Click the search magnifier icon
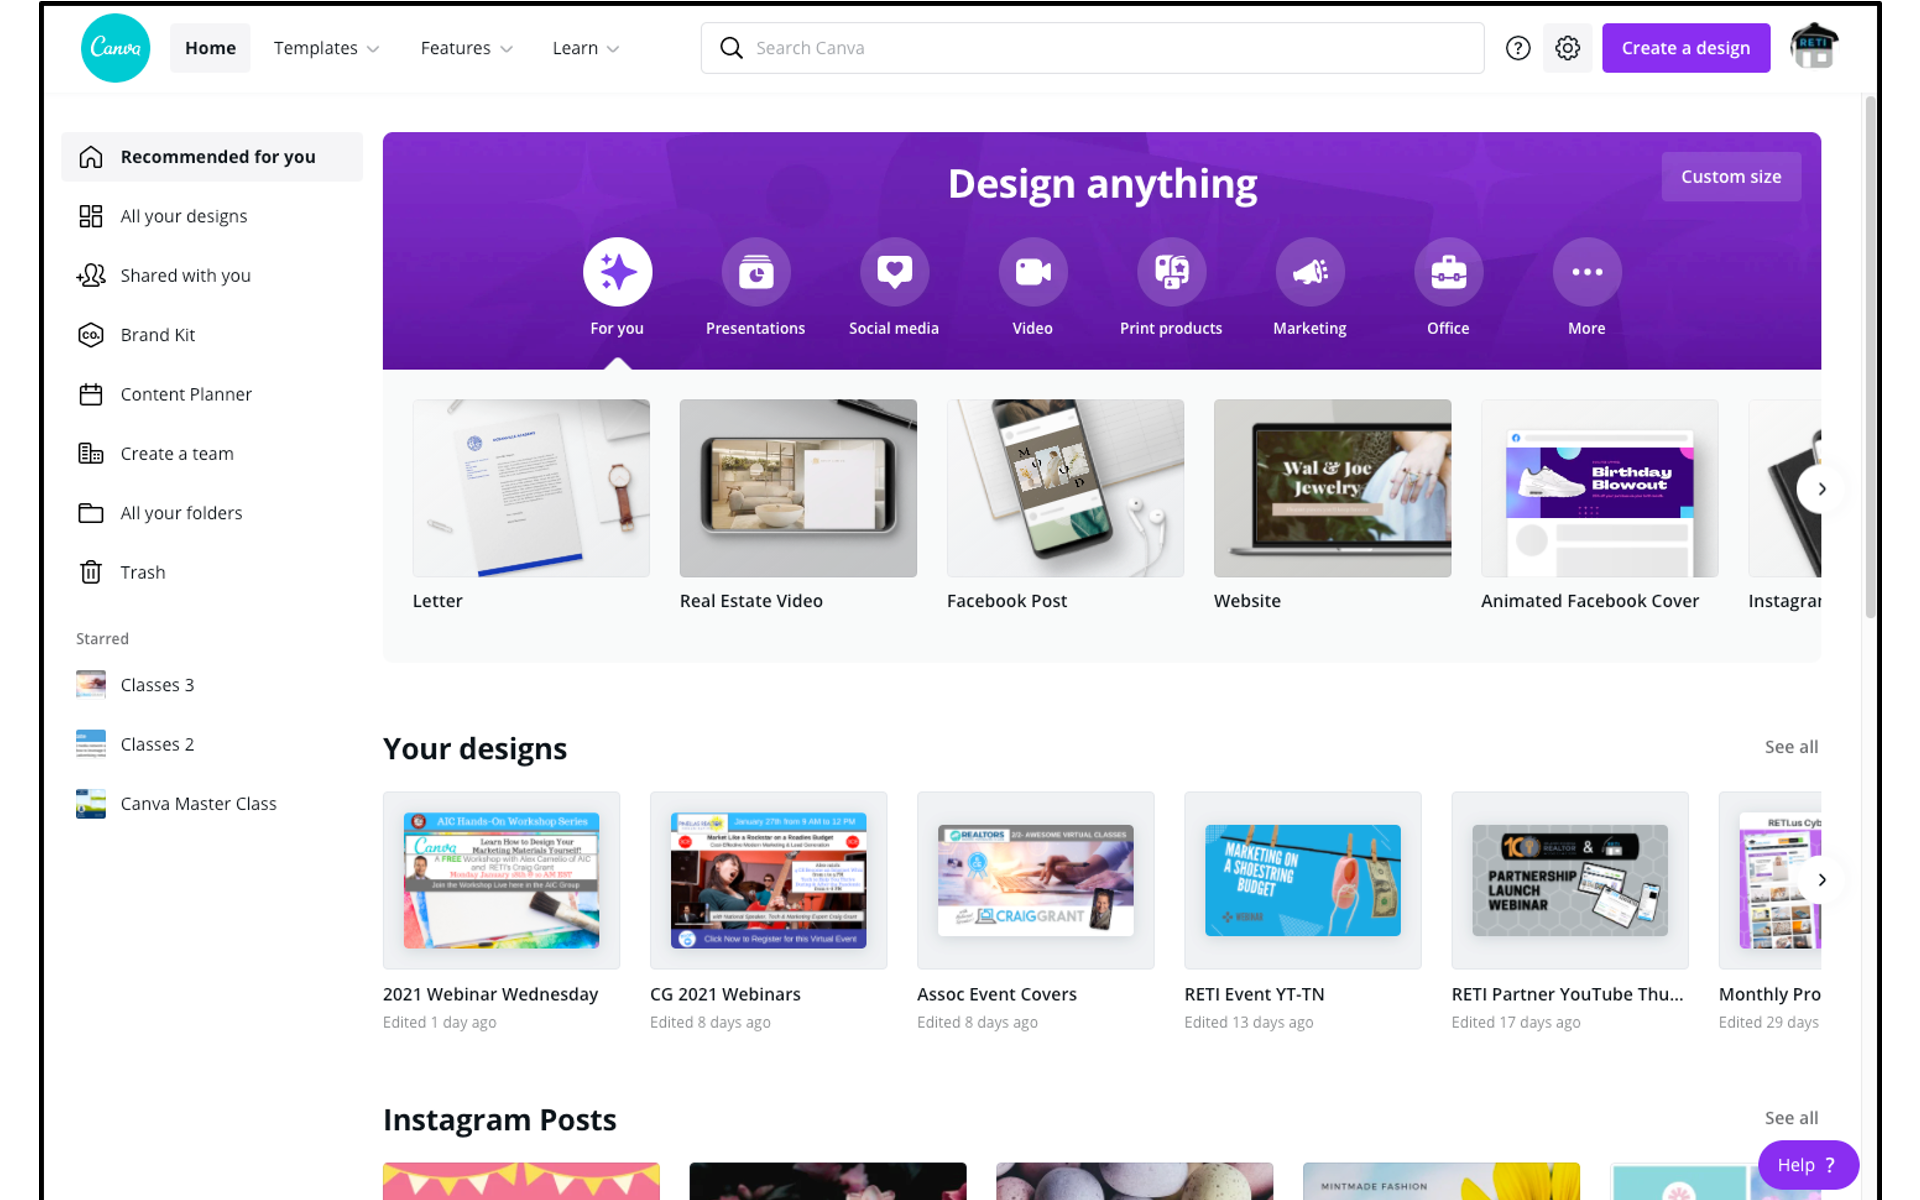This screenshot has width=1920, height=1200. tap(731, 47)
